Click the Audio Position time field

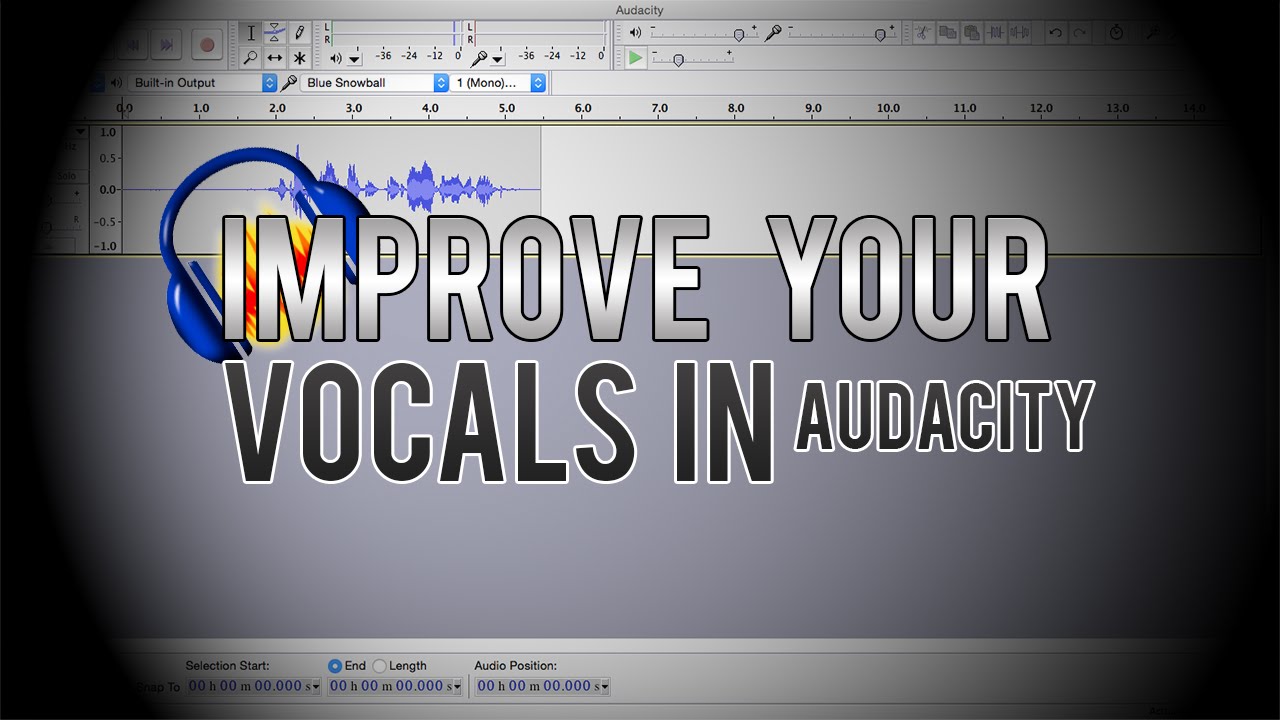pos(542,686)
